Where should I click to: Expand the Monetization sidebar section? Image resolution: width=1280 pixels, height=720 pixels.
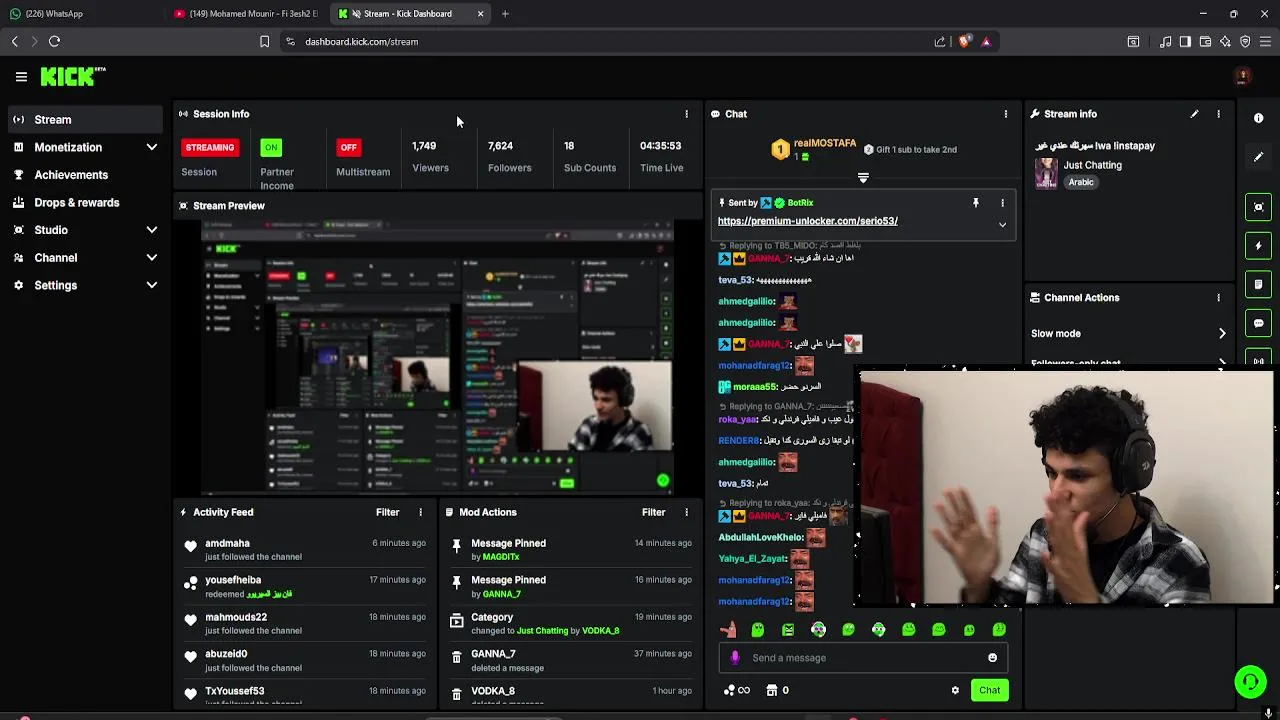(152, 147)
